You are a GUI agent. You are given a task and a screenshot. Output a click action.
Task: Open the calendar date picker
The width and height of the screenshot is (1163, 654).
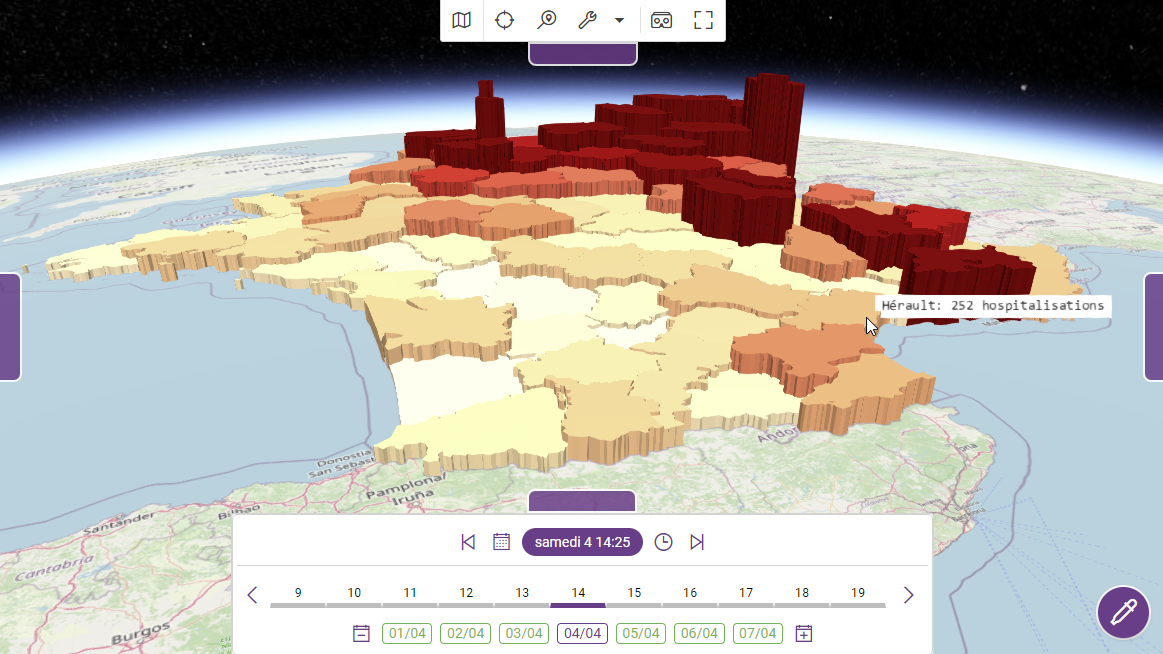pos(501,541)
